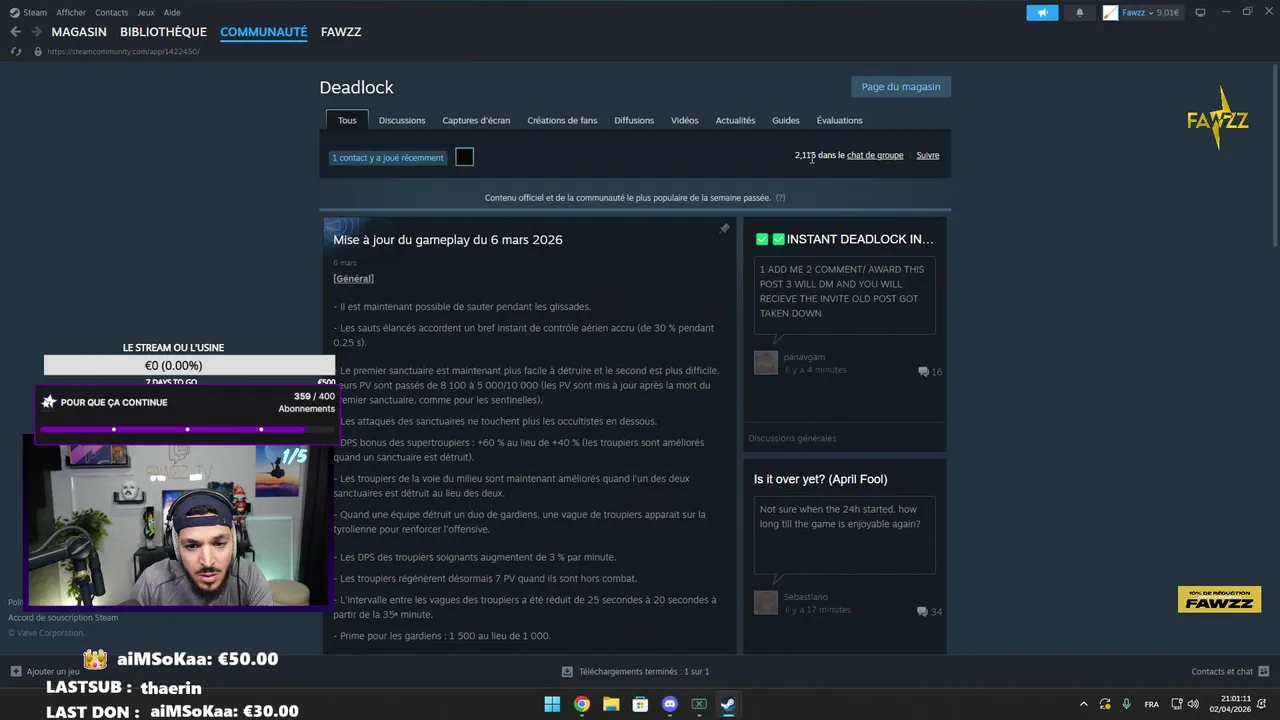
Task: Switch to the Actualités tab
Action: click(735, 120)
